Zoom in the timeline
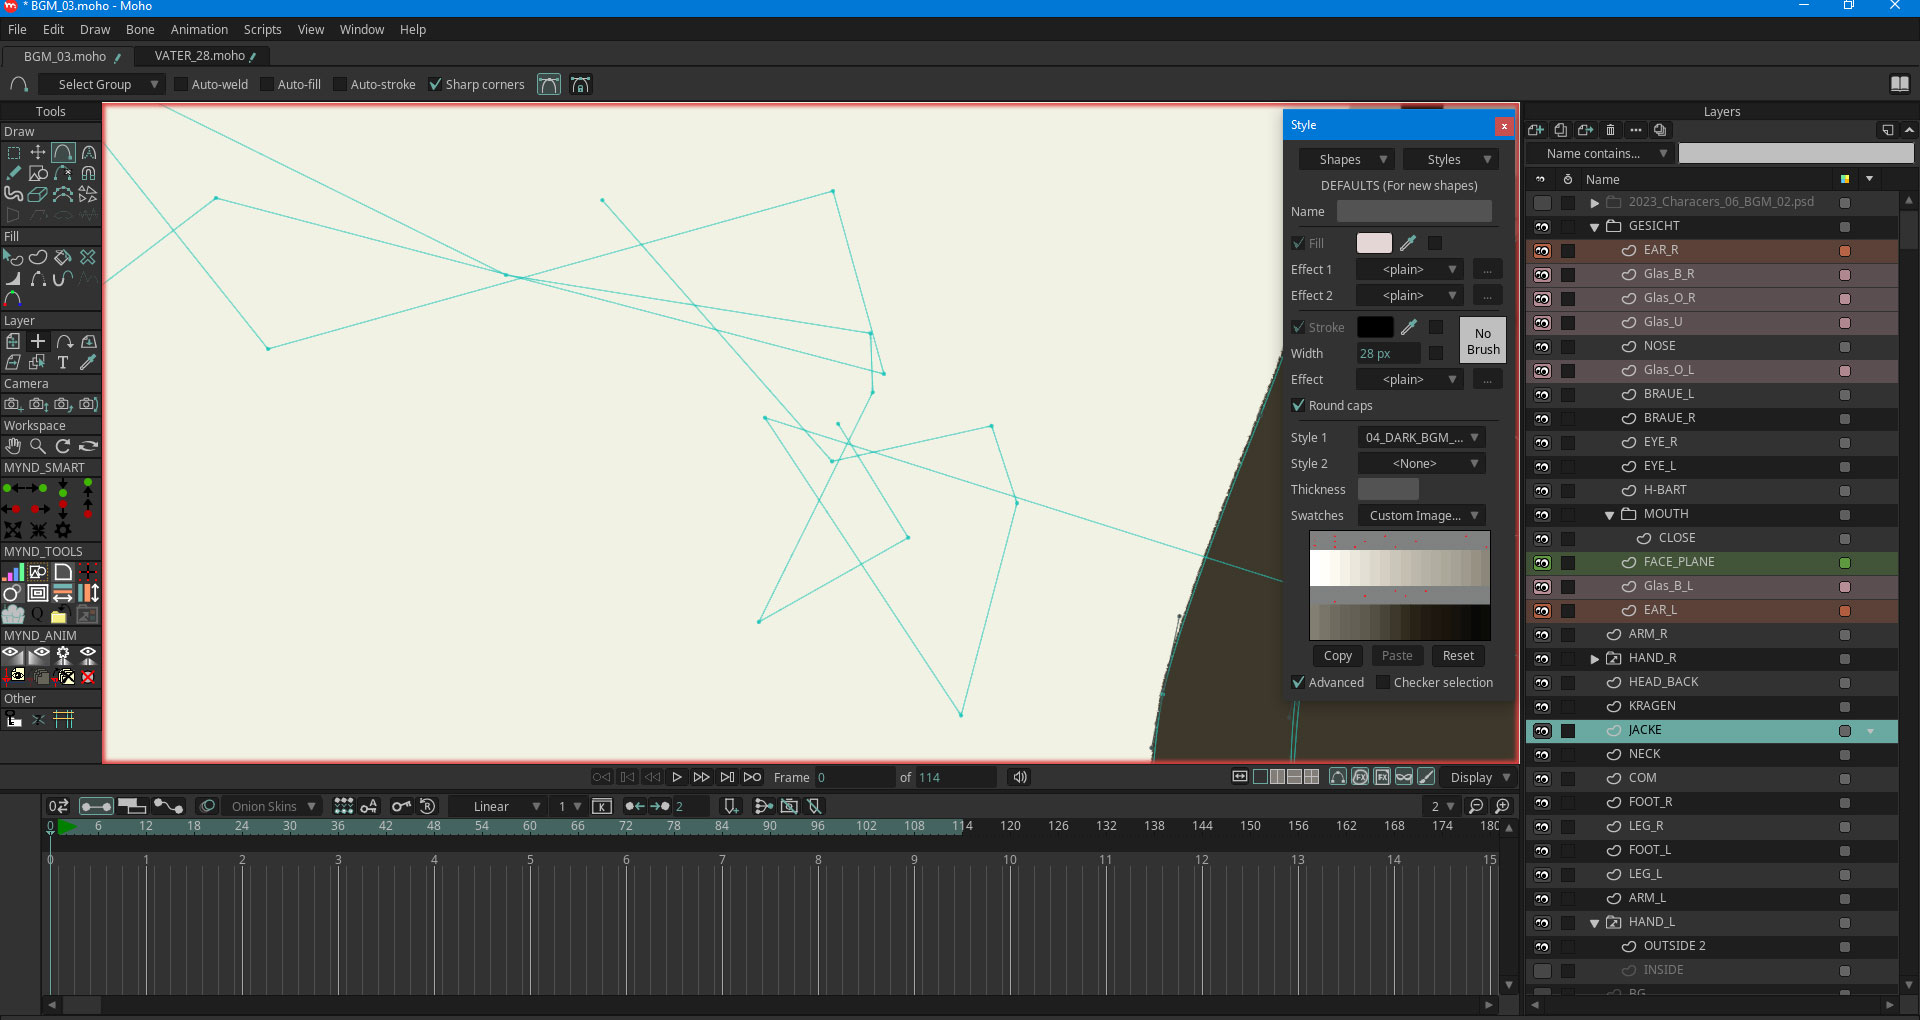This screenshot has width=1920, height=1020. click(1502, 806)
